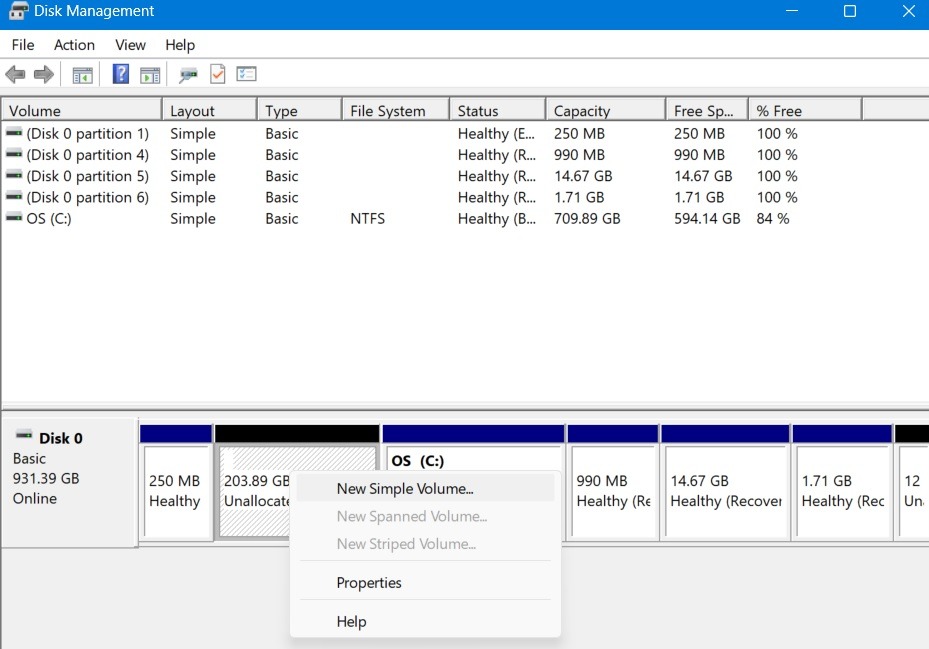Select the Disk 0 Basic panel
Viewport: 929px width, 649px height.
click(68, 480)
